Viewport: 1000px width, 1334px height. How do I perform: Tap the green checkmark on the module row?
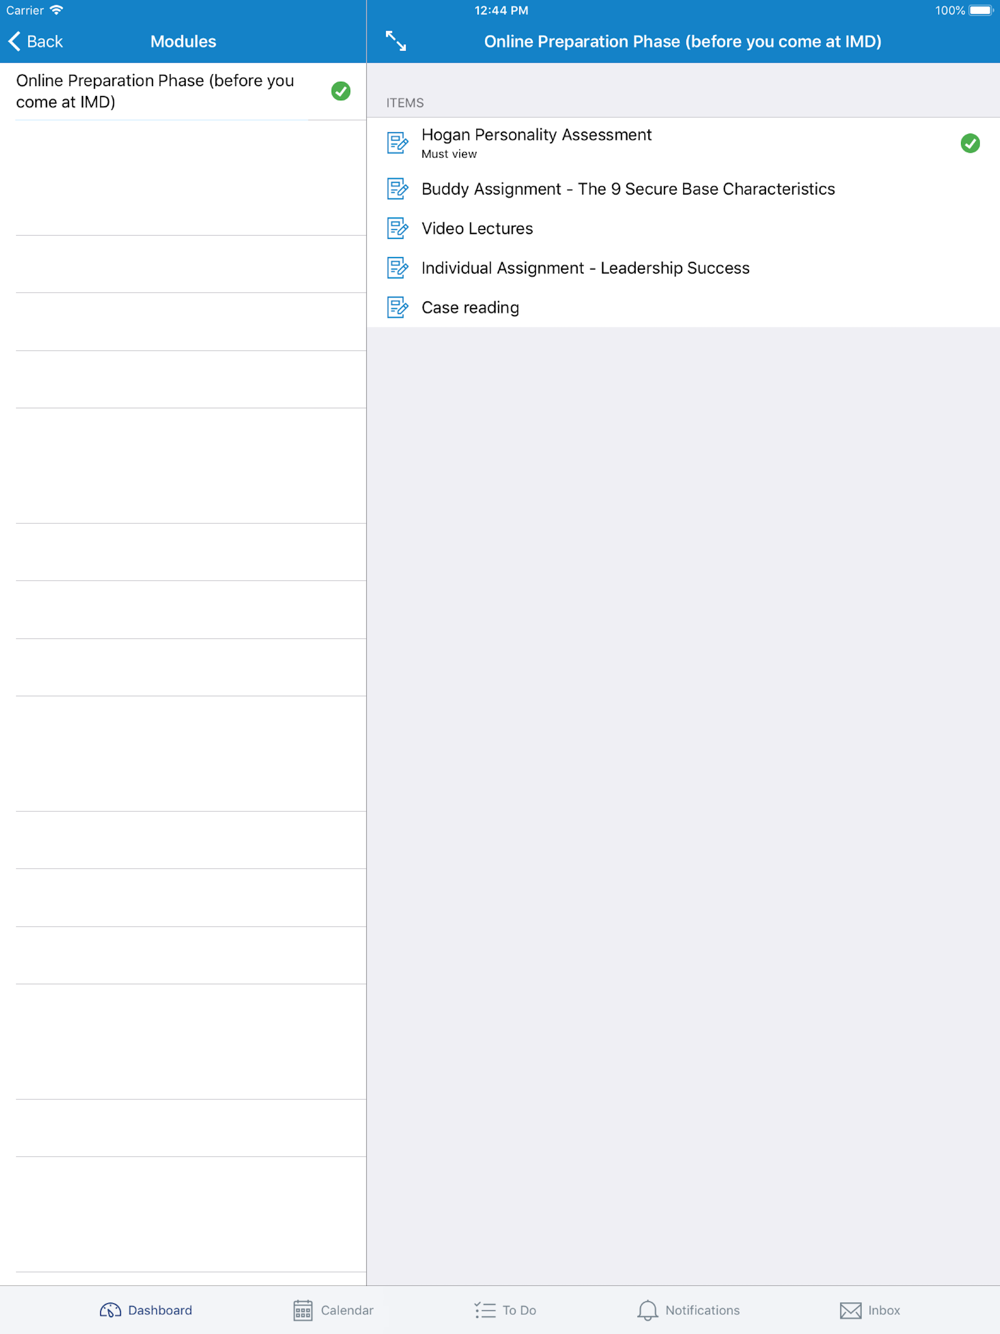(341, 91)
